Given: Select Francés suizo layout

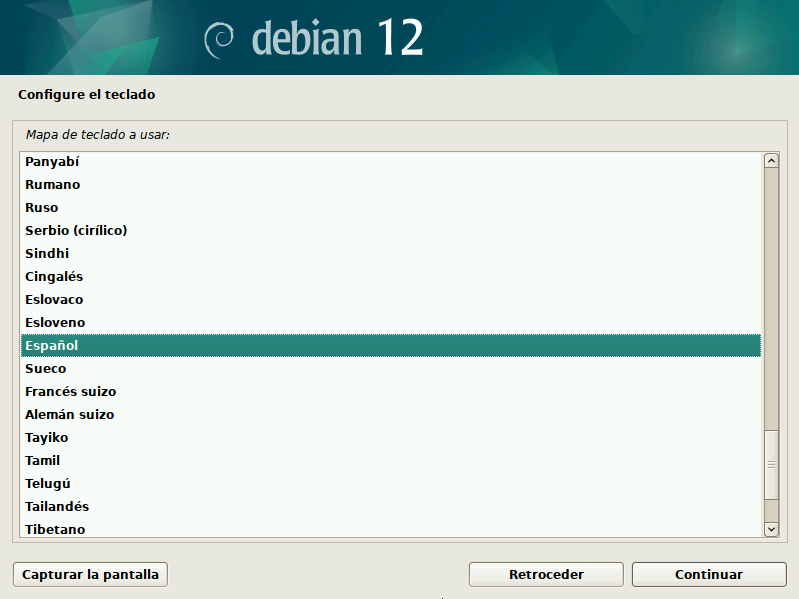Looking at the screenshot, I should pyautogui.click(x=70, y=392).
